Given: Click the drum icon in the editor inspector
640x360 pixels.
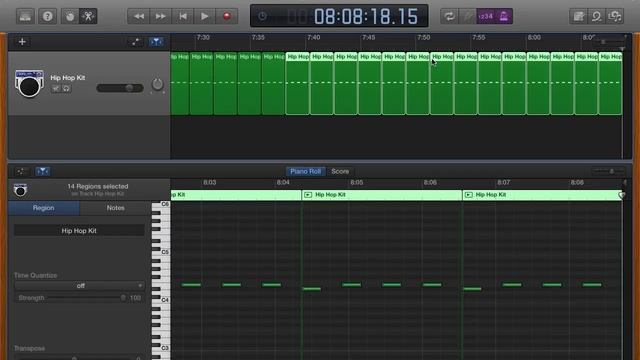Looking at the screenshot, I should point(20,190).
